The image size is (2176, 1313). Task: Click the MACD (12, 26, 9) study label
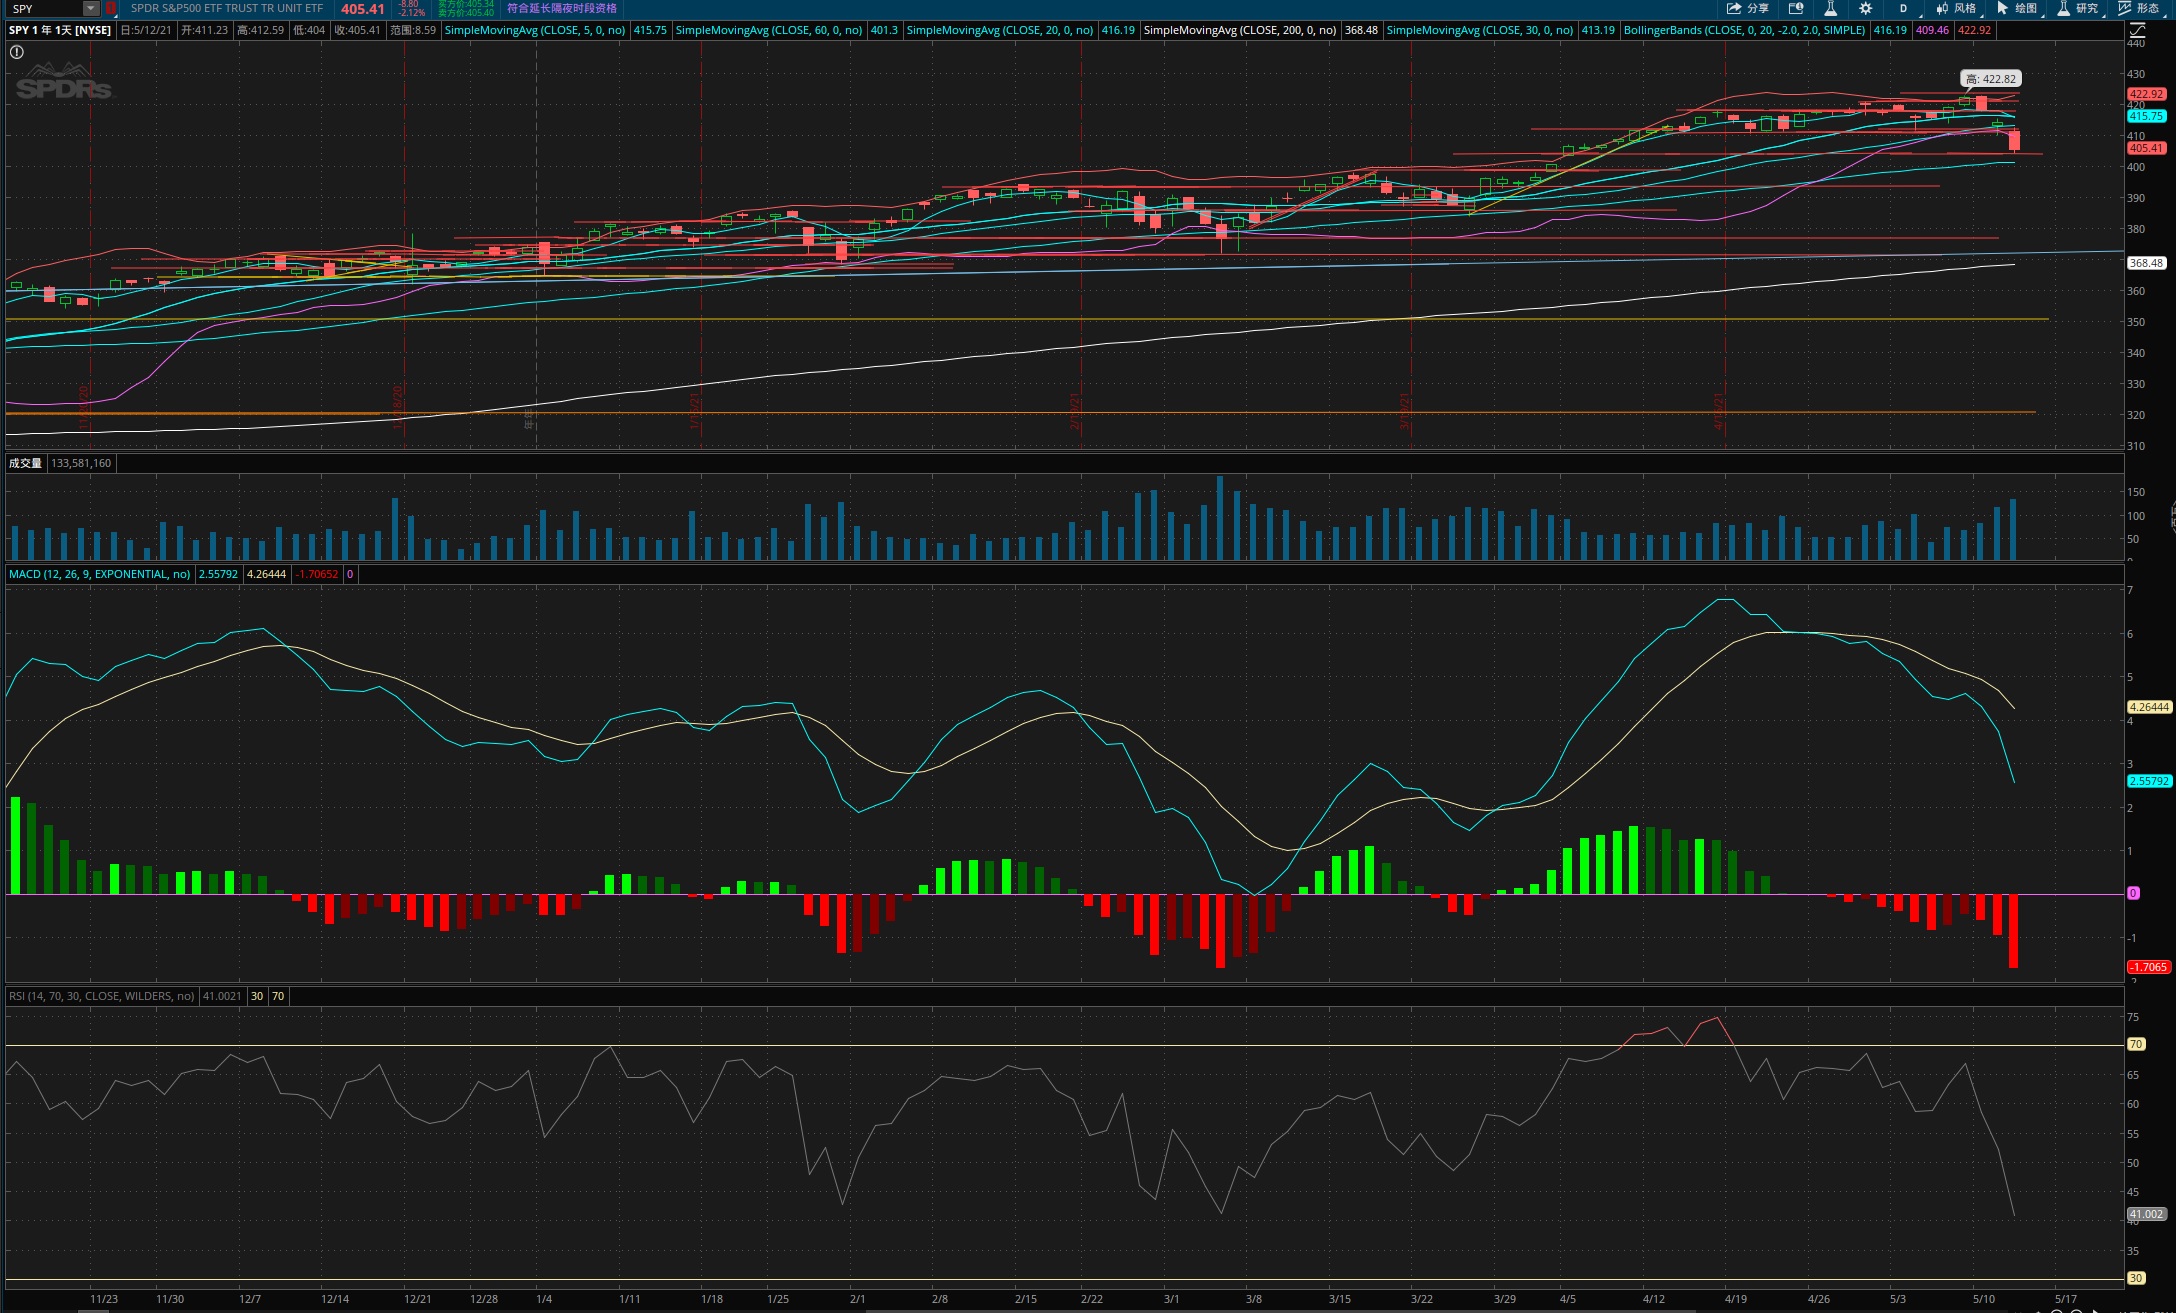[x=100, y=574]
